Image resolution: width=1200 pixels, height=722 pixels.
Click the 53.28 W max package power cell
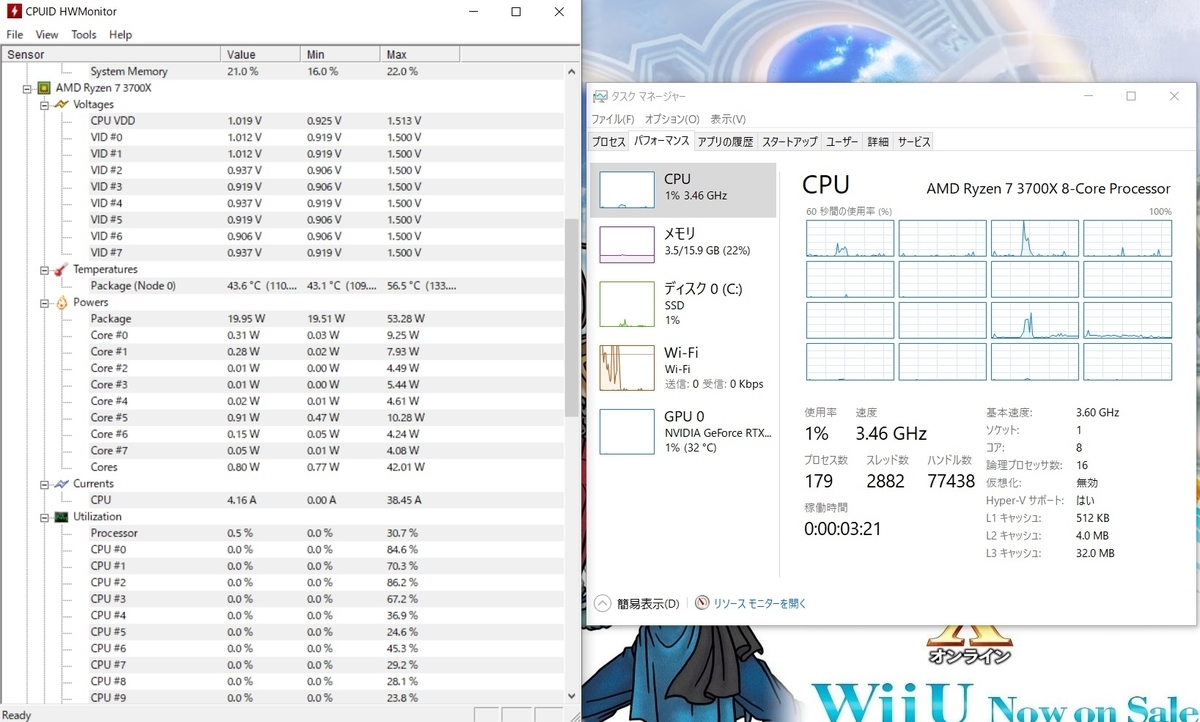(x=406, y=319)
